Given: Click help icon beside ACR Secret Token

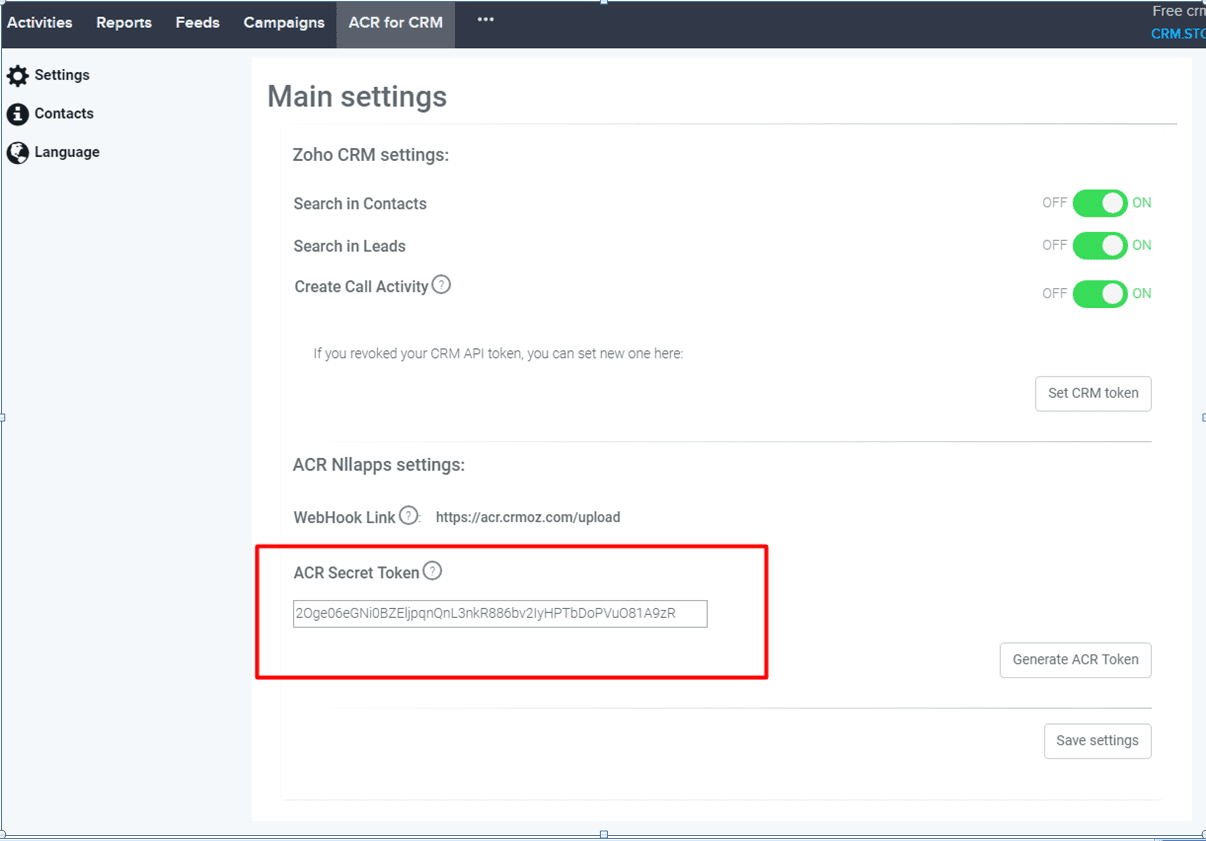Looking at the screenshot, I should (x=432, y=571).
